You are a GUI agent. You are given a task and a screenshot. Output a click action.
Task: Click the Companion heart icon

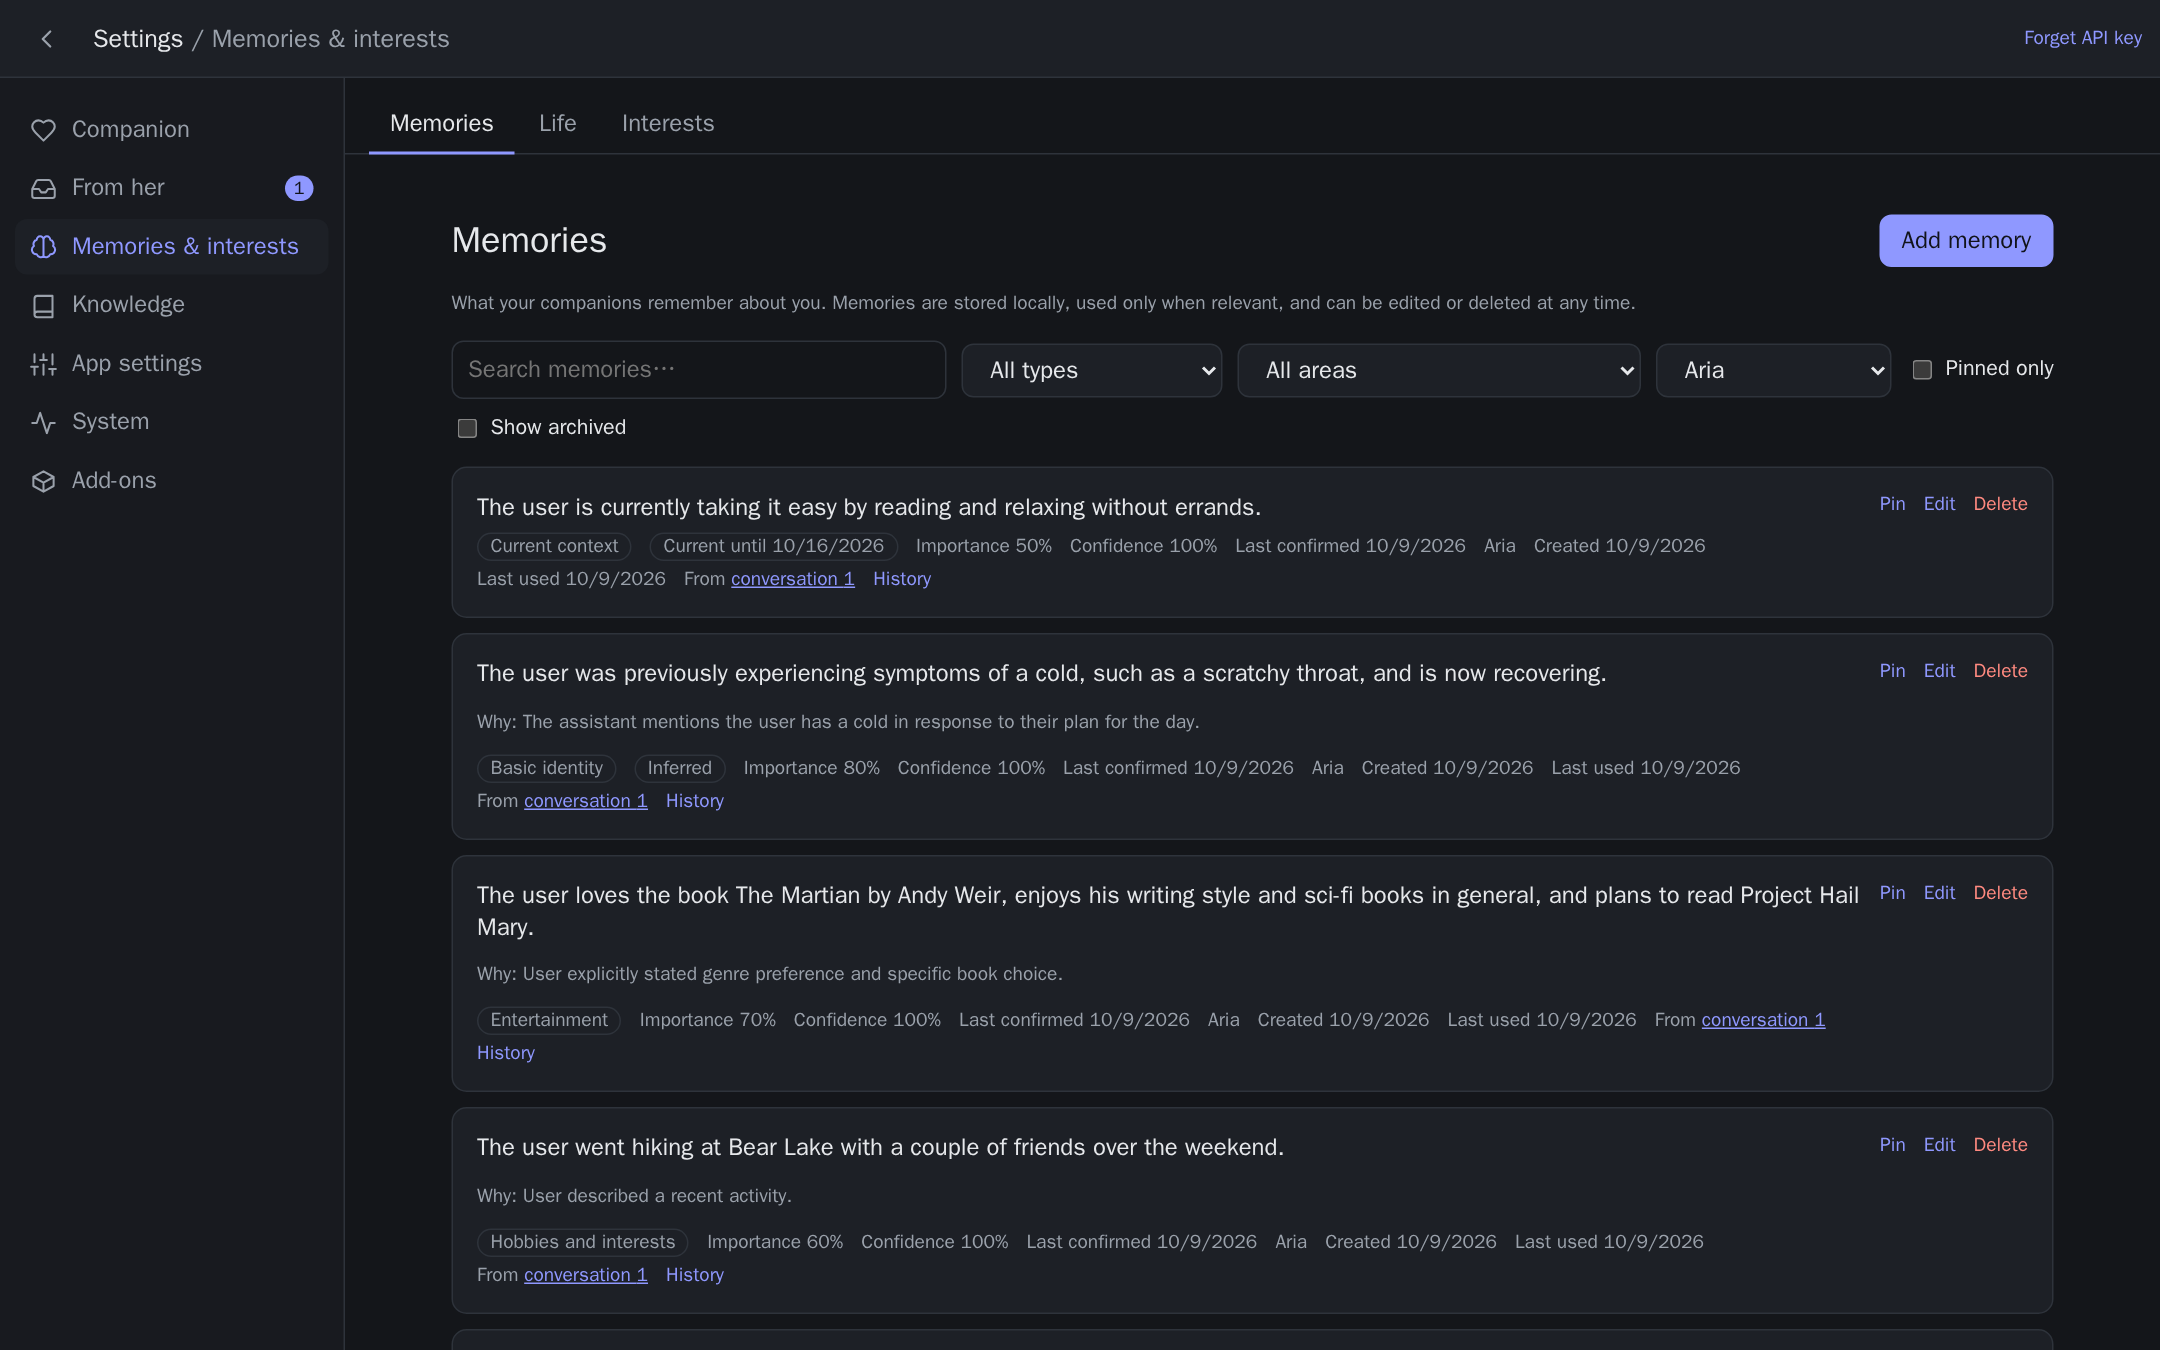43,130
